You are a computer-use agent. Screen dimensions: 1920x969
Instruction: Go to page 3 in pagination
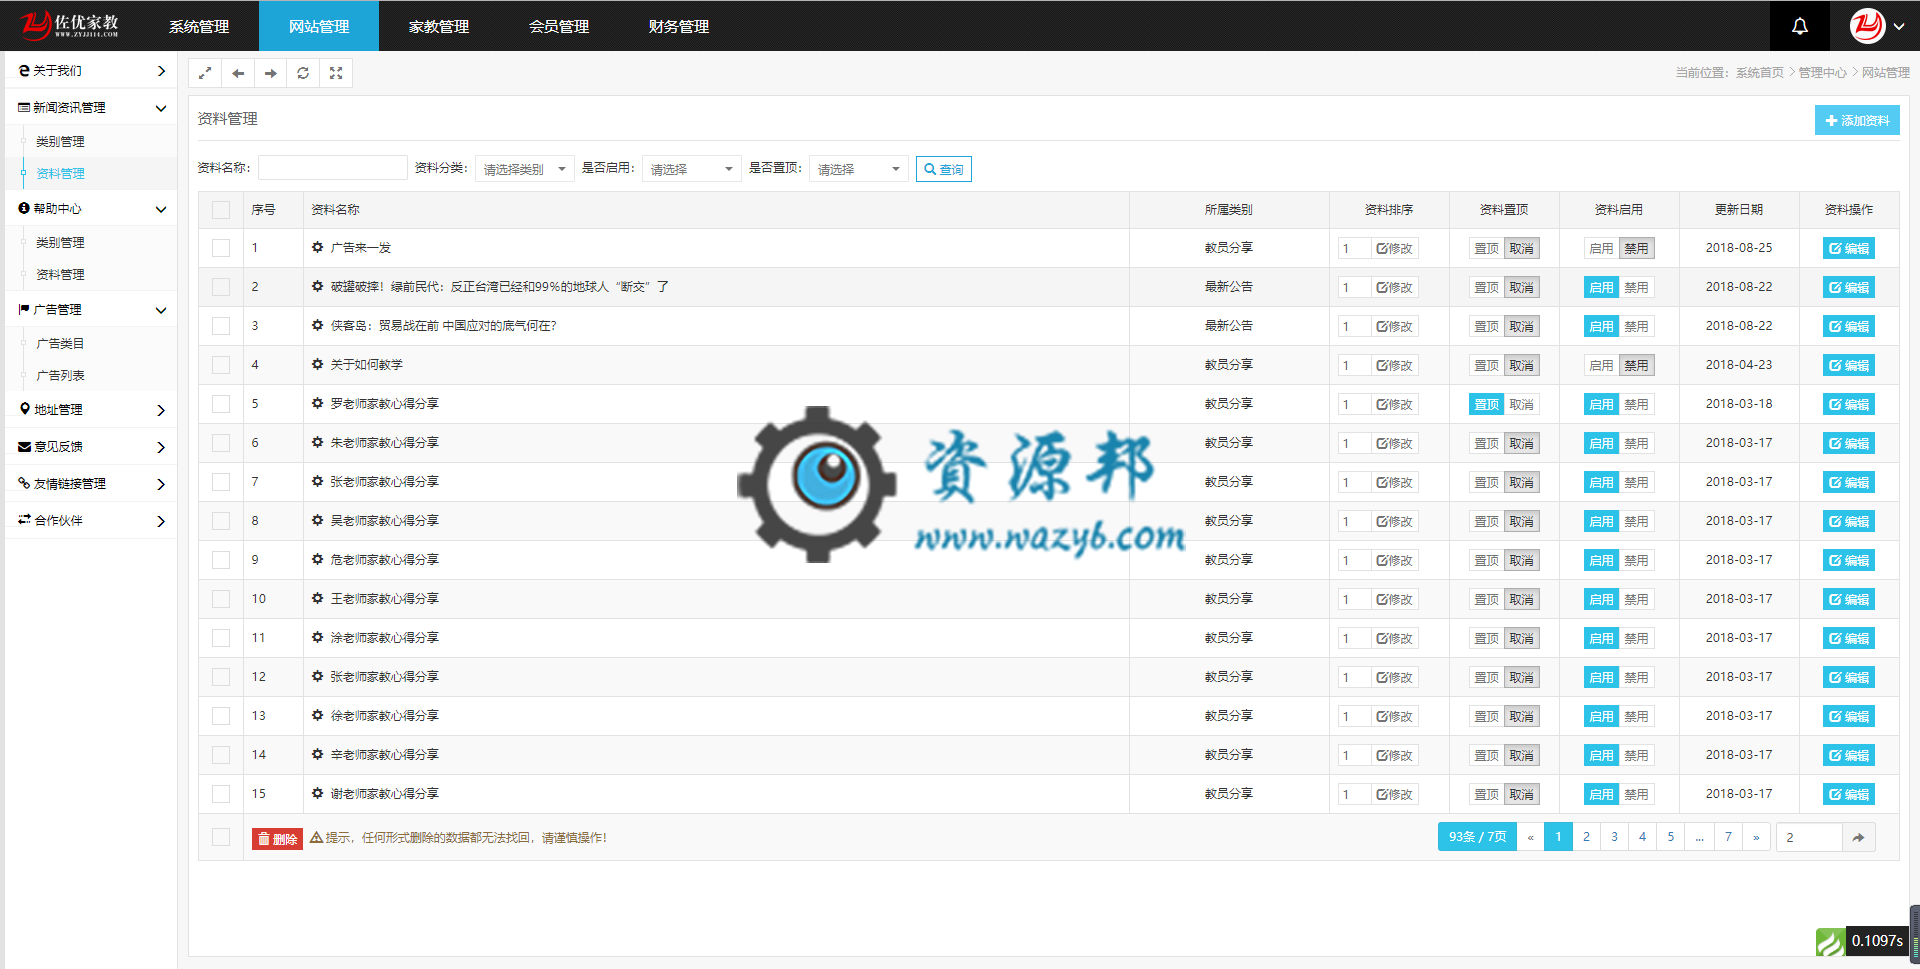tap(1614, 837)
